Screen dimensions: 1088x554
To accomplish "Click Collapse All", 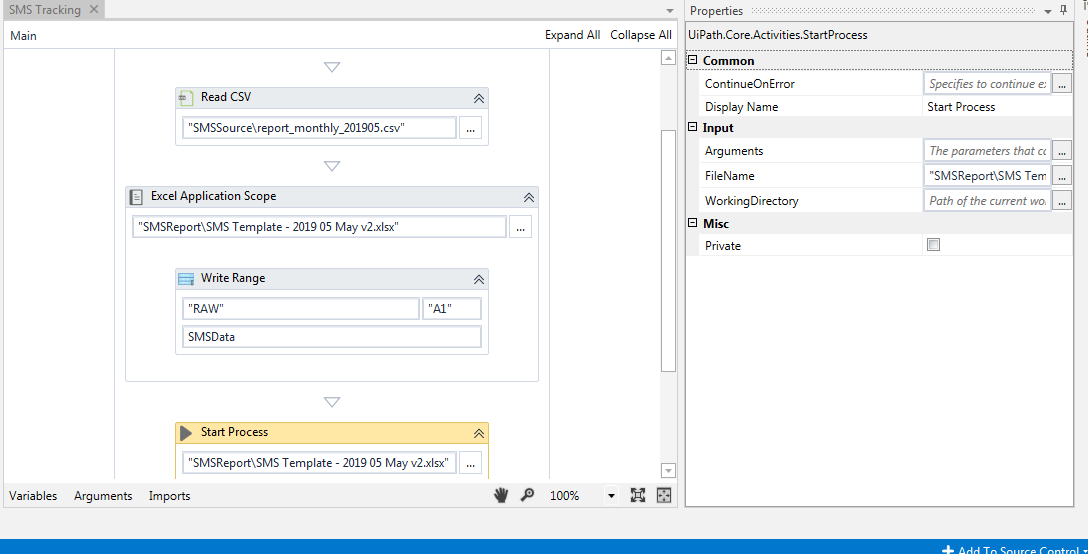I will click(x=640, y=35).
